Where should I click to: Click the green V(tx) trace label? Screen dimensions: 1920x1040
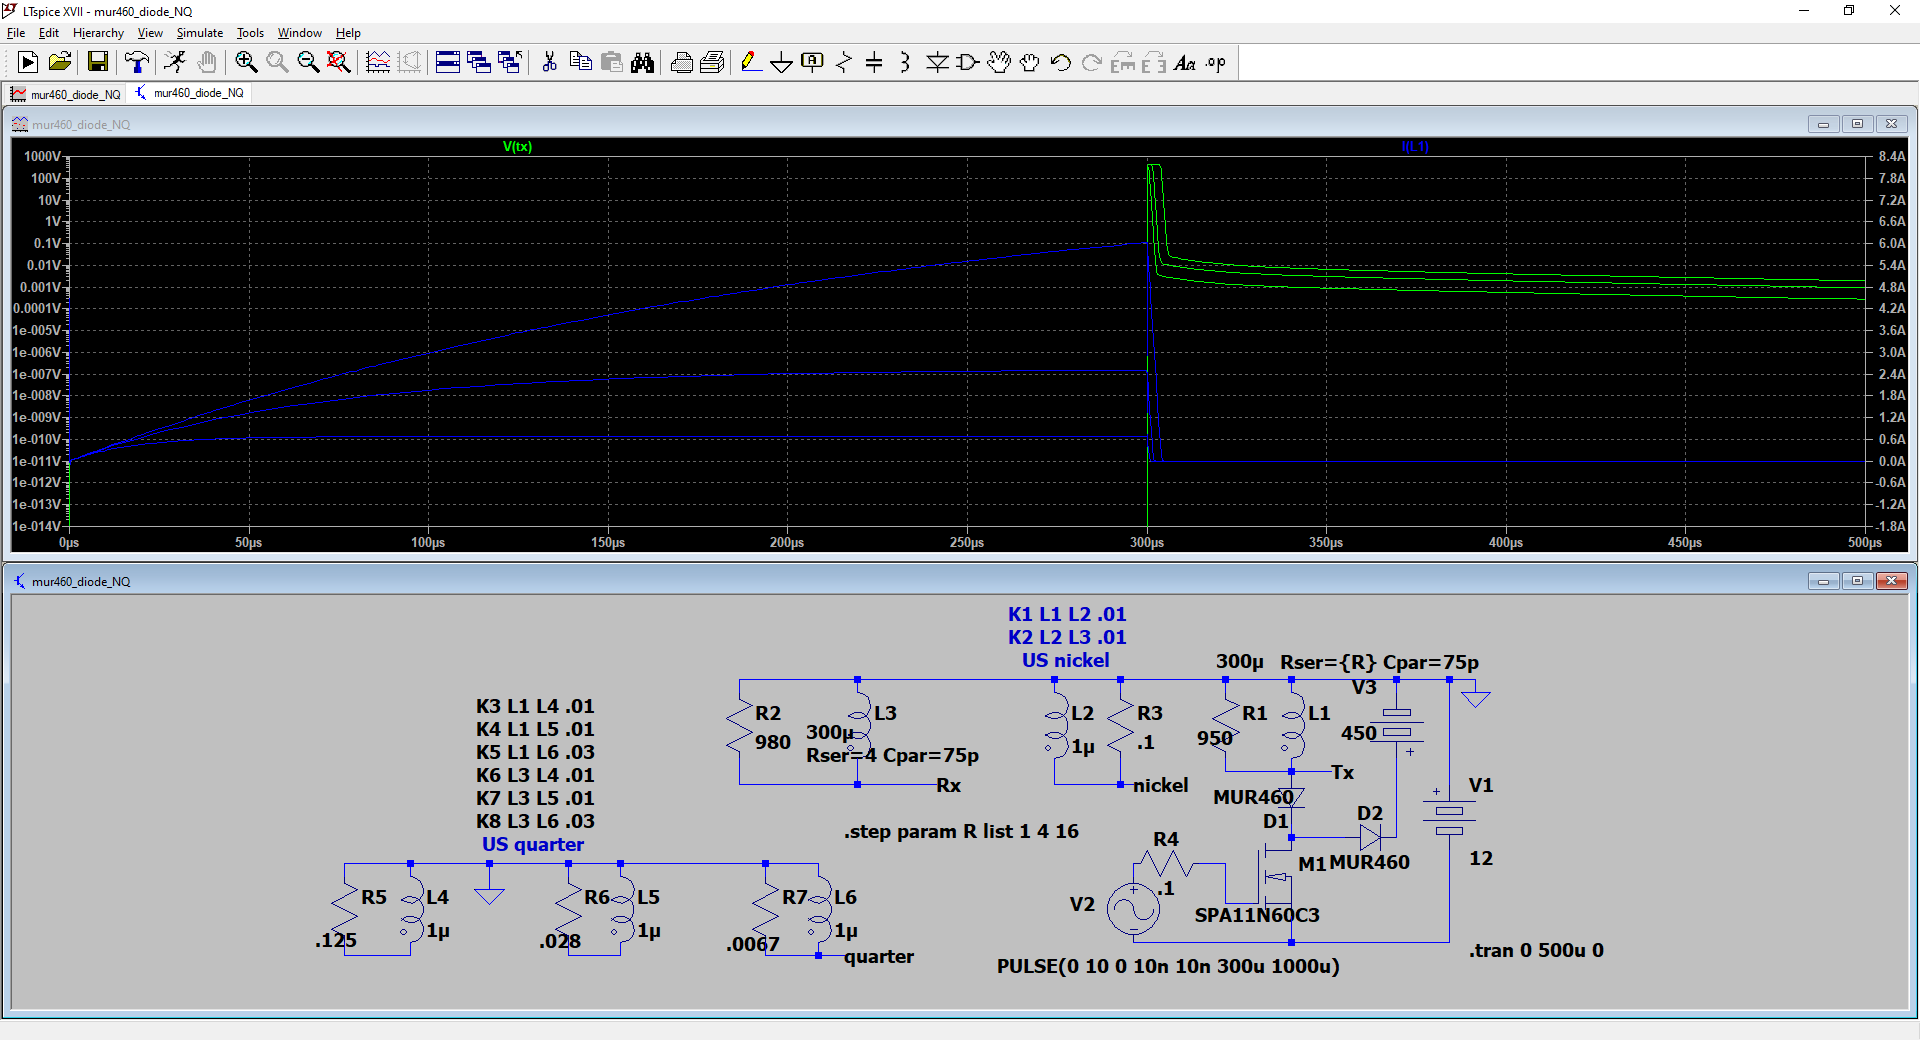[x=517, y=147]
